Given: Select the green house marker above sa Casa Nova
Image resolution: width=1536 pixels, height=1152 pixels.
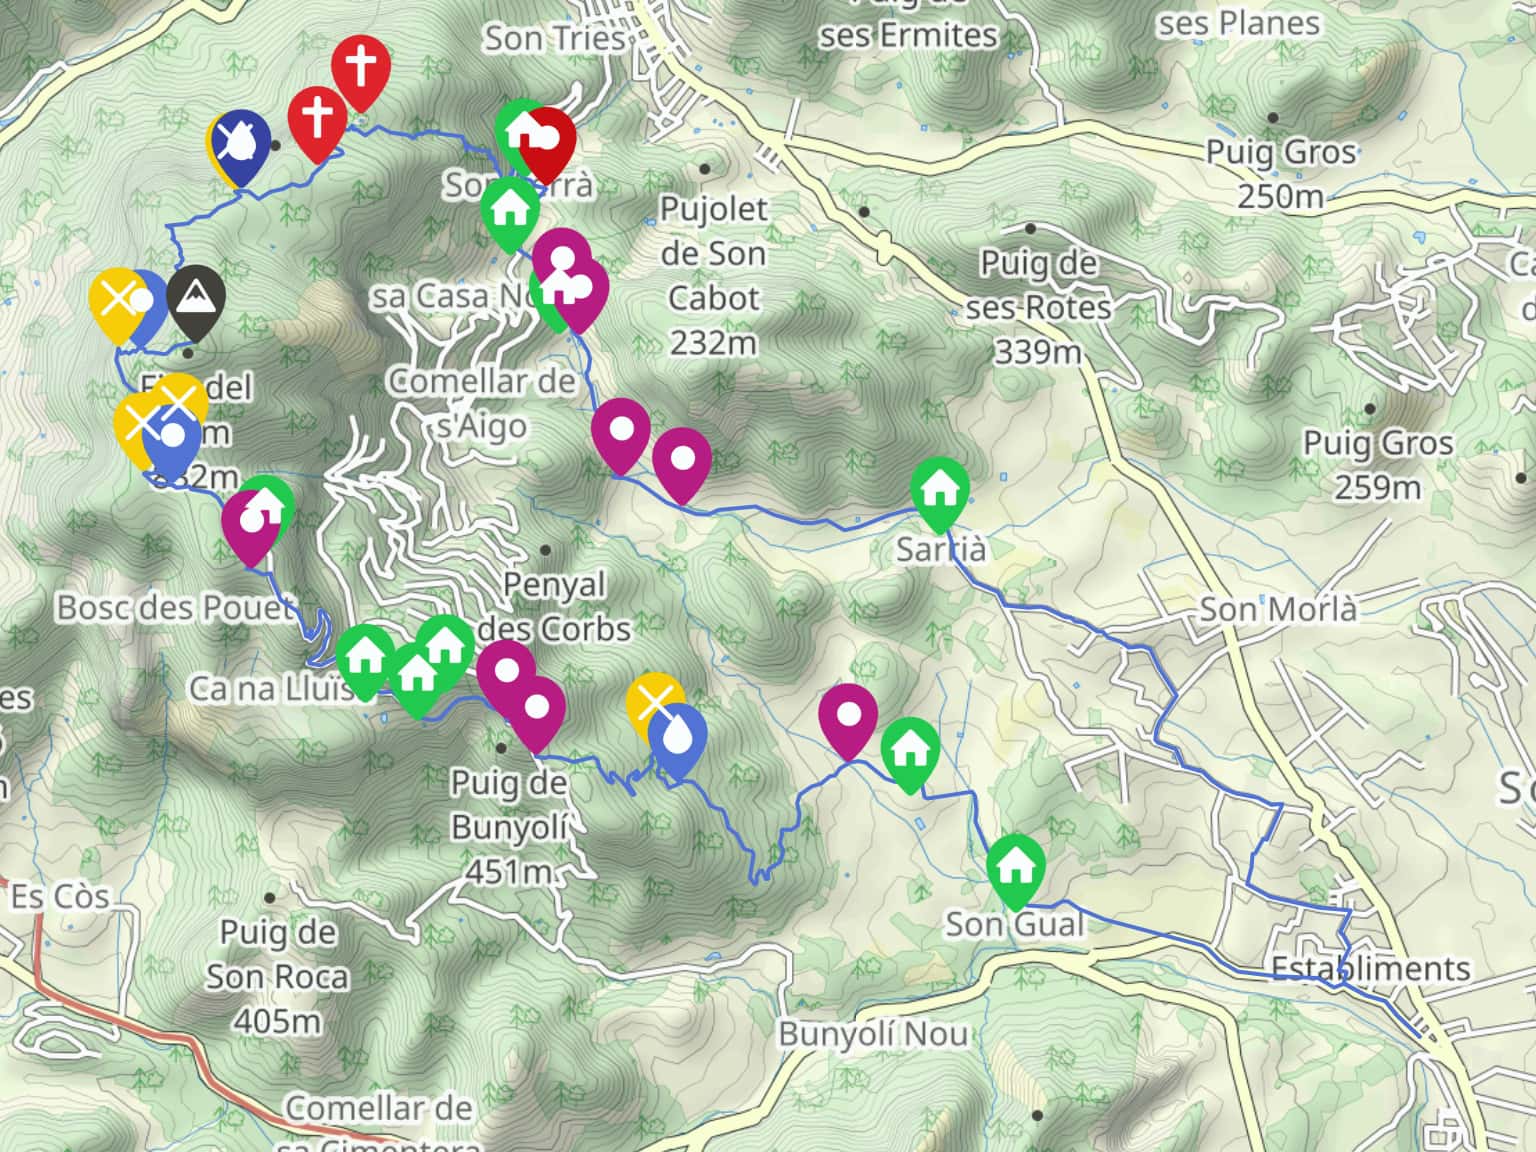Looking at the screenshot, I should point(509,210).
